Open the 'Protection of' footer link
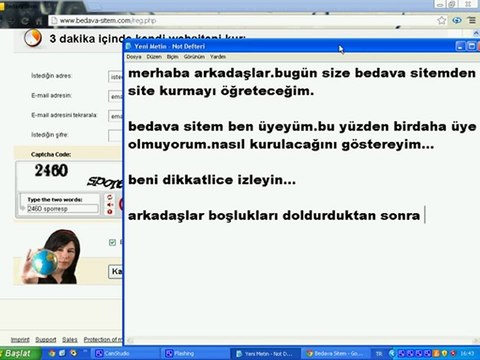The image size is (480, 360). (x=103, y=340)
